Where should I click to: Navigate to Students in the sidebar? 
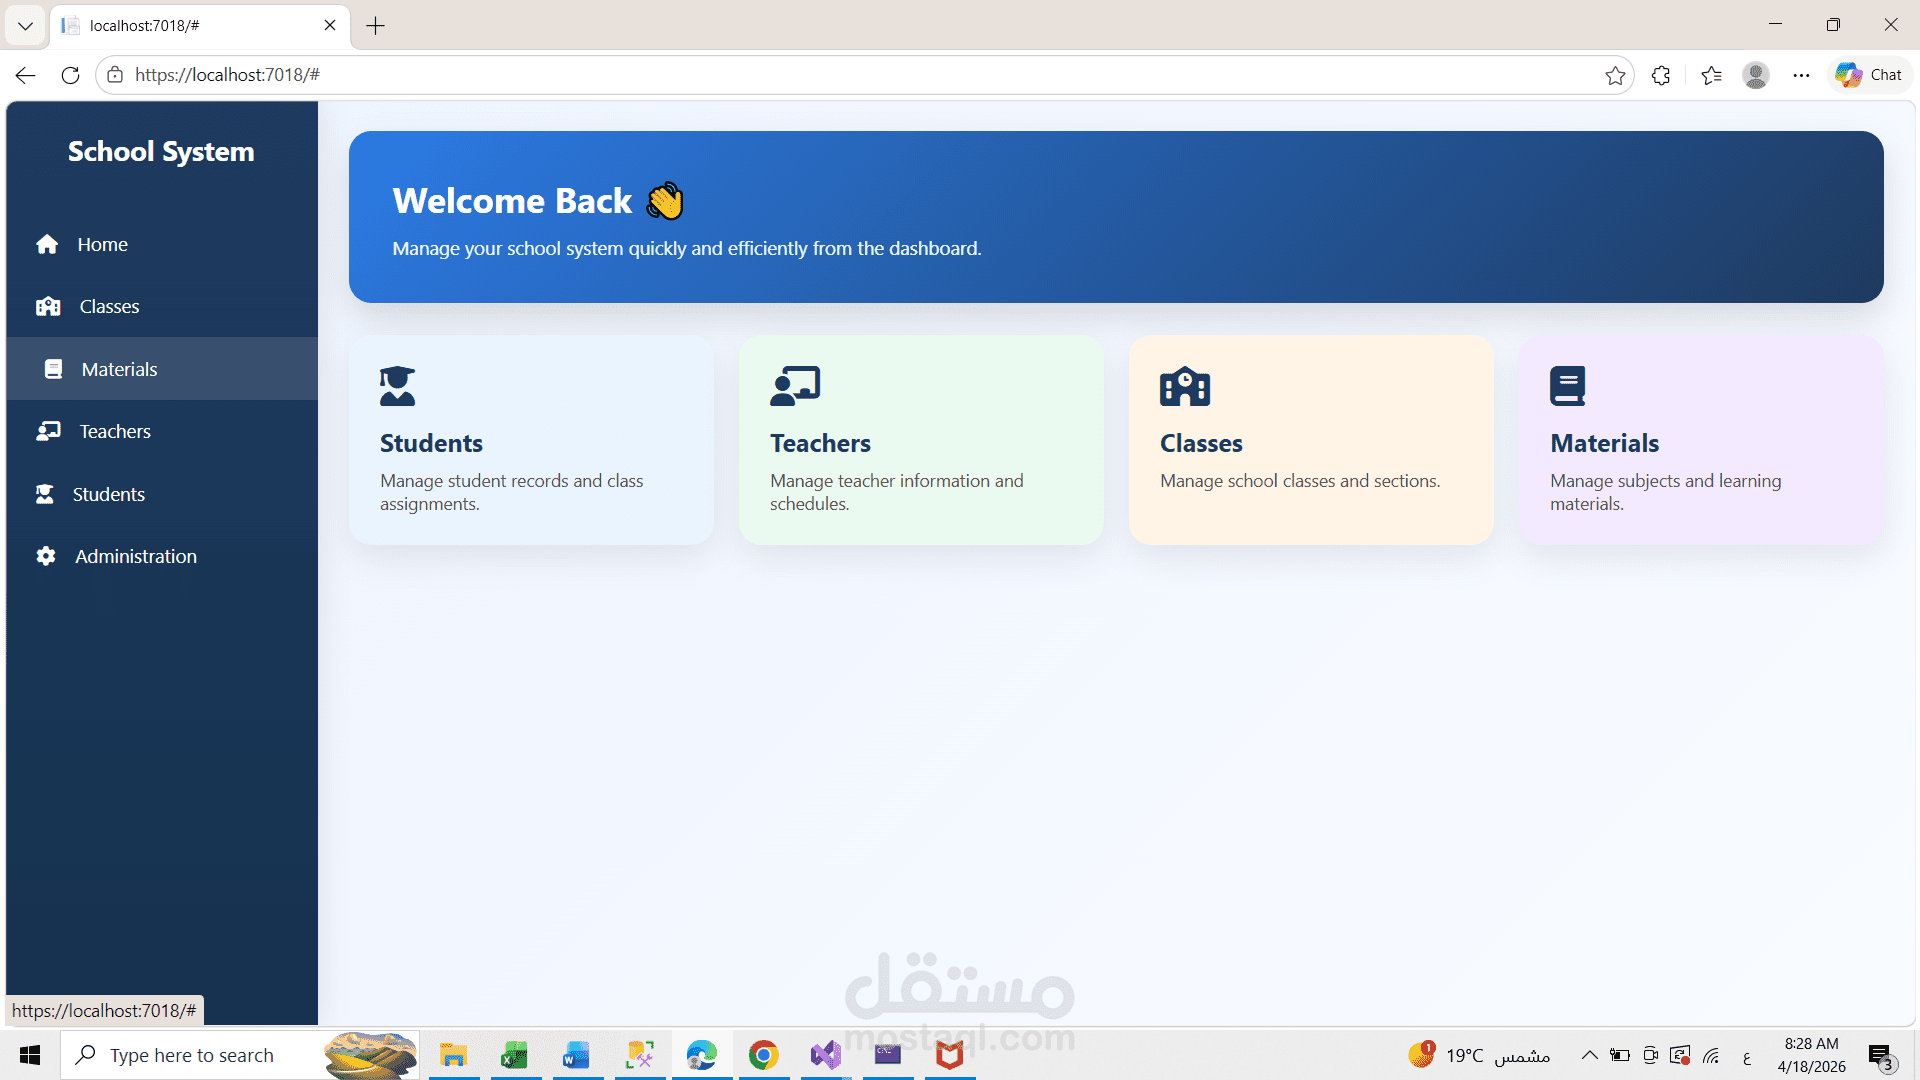162,494
